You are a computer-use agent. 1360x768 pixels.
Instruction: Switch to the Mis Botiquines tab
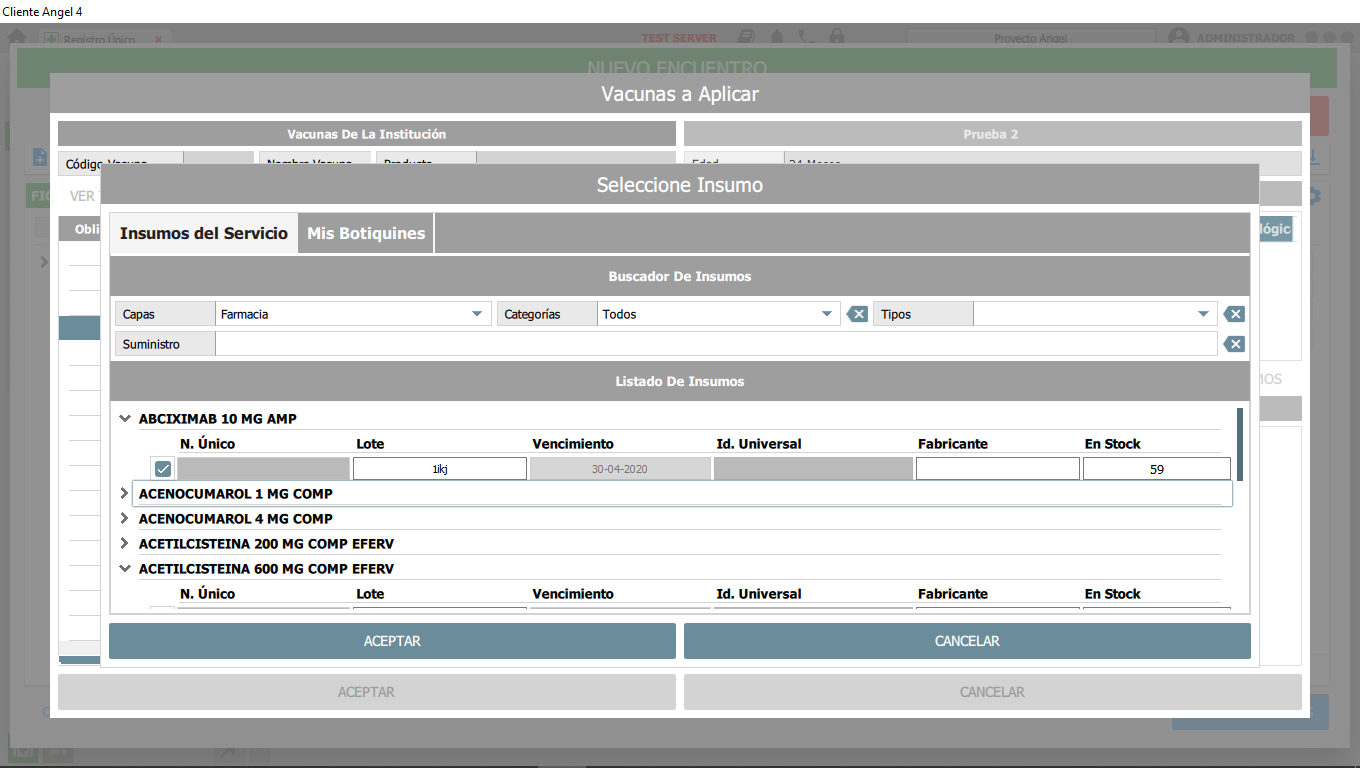tap(364, 232)
